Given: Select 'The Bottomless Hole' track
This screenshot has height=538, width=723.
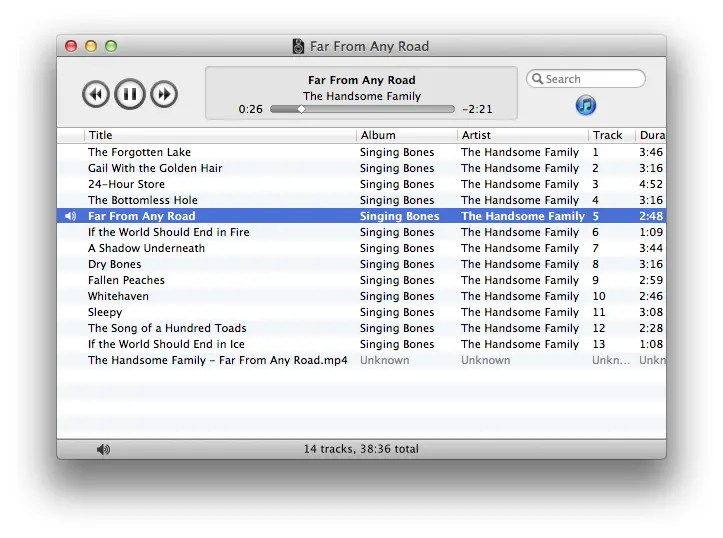Looking at the screenshot, I should pos(362,200).
